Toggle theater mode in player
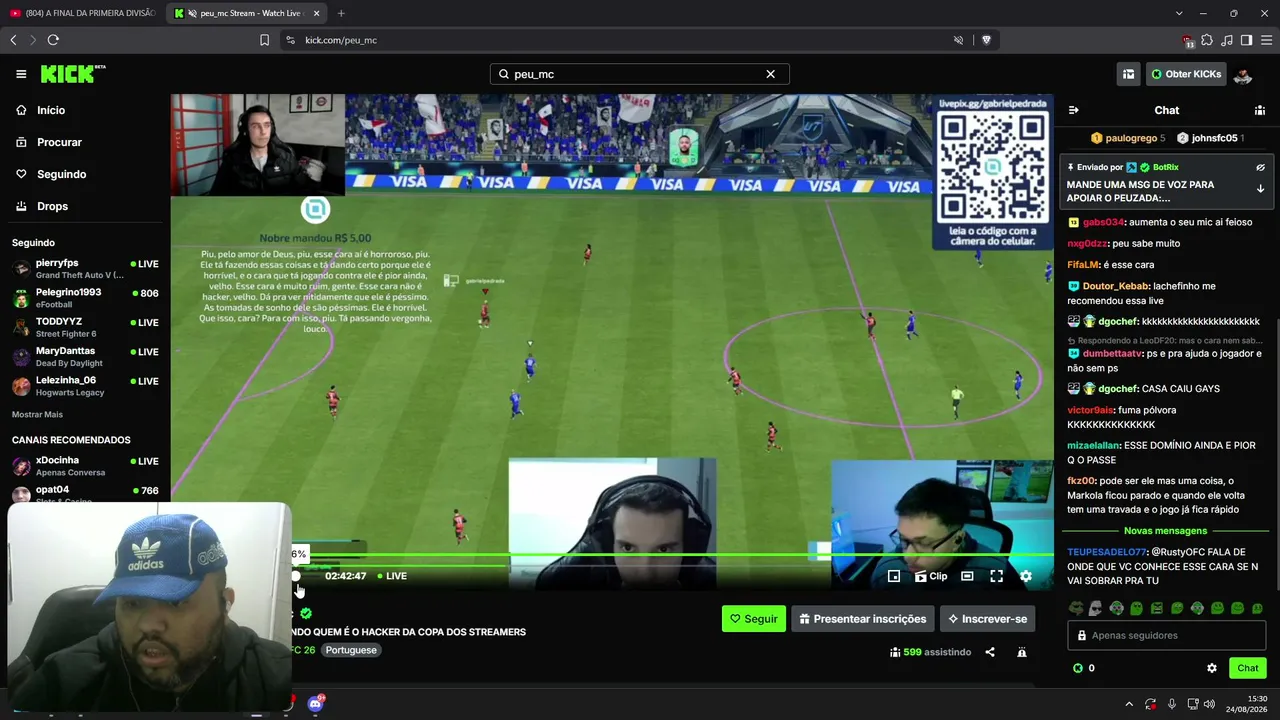The width and height of the screenshot is (1280, 720). pyautogui.click(x=967, y=576)
